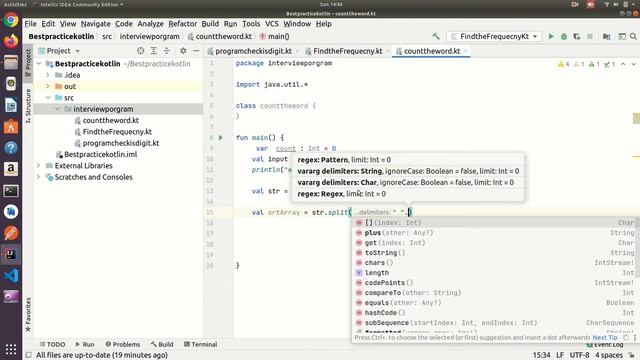640x360 pixels.
Task: Open Help icon in the dock
Action: pyautogui.click(x=11, y=147)
